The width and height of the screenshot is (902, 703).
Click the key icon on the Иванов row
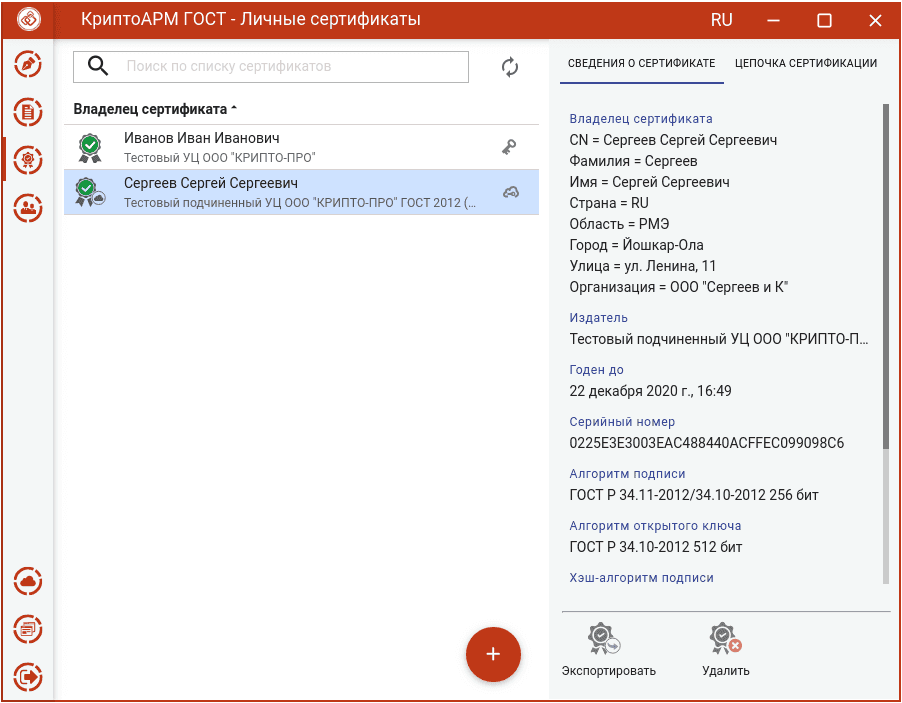click(509, 147)
